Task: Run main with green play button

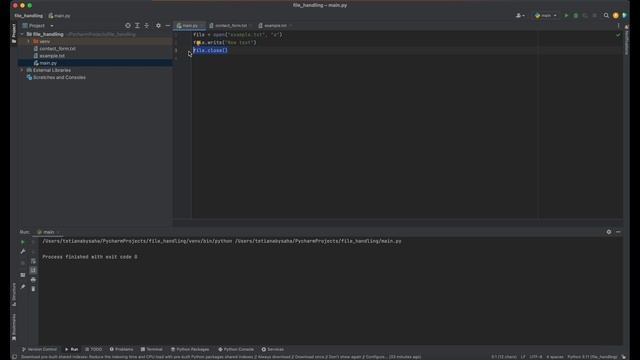Action: click(x=566, y=16)
